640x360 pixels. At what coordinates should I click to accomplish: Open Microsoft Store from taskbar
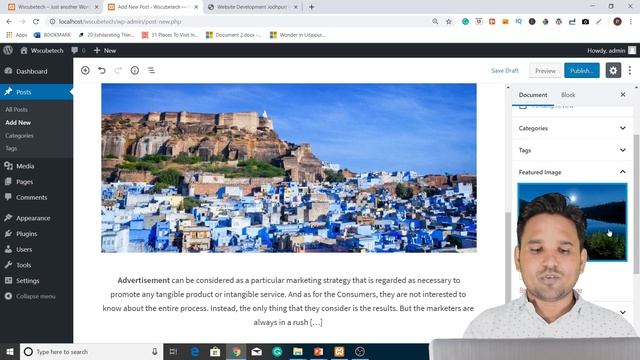point(215,351)
